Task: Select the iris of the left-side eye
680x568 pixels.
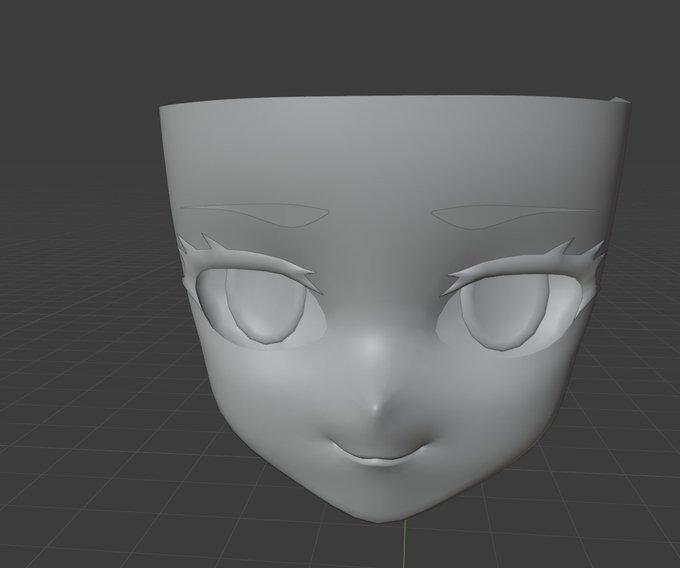Action: (265, 306)
